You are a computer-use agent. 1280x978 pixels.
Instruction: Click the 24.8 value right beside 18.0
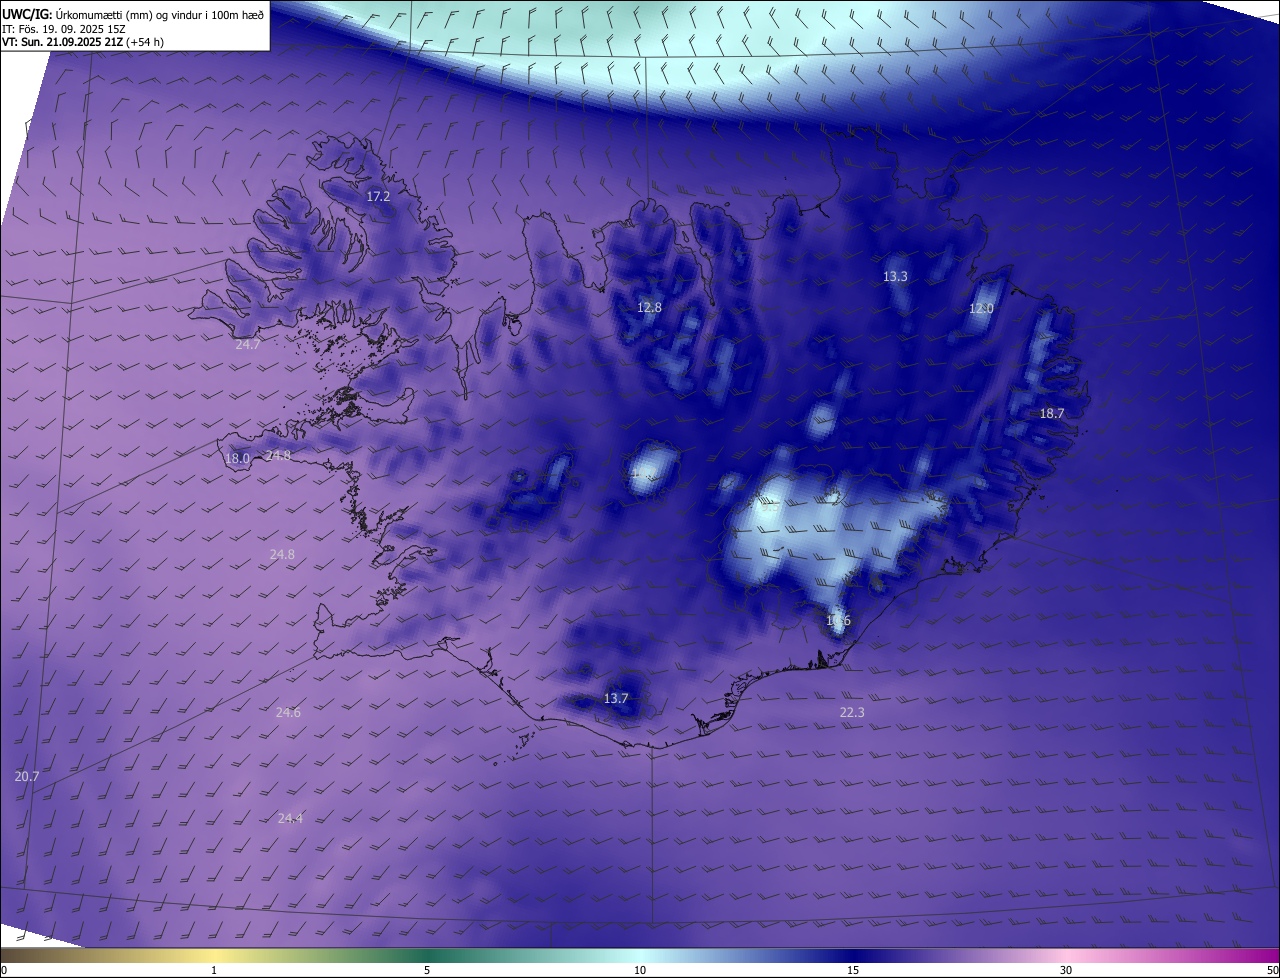278,456
